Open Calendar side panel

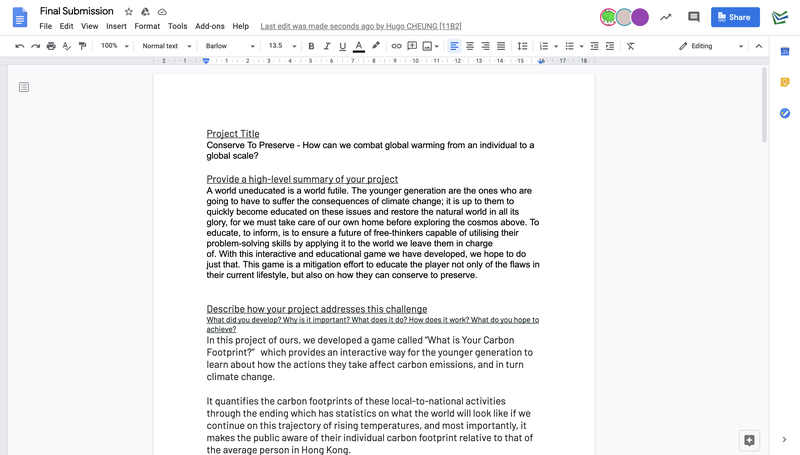pos(785,51)
